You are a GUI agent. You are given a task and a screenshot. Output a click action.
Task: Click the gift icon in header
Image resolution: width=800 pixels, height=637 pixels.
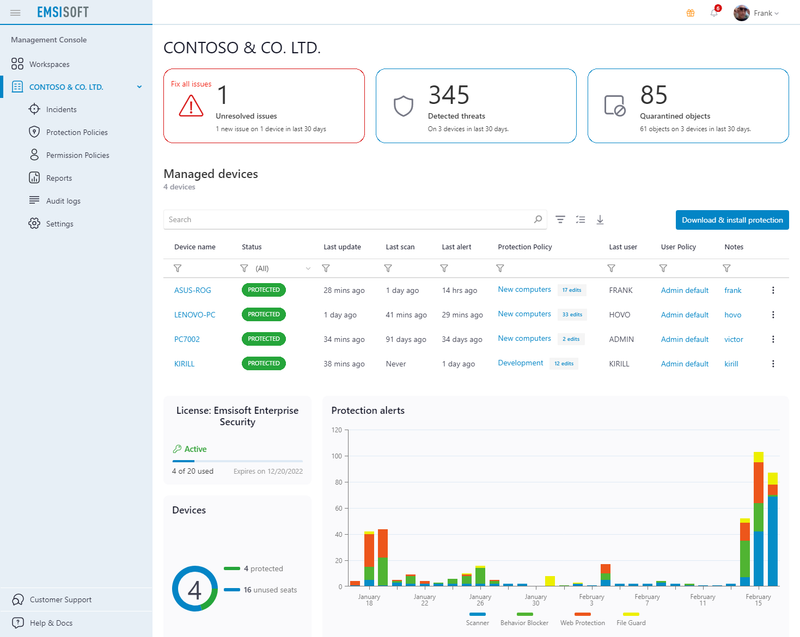tap(690, 13)
